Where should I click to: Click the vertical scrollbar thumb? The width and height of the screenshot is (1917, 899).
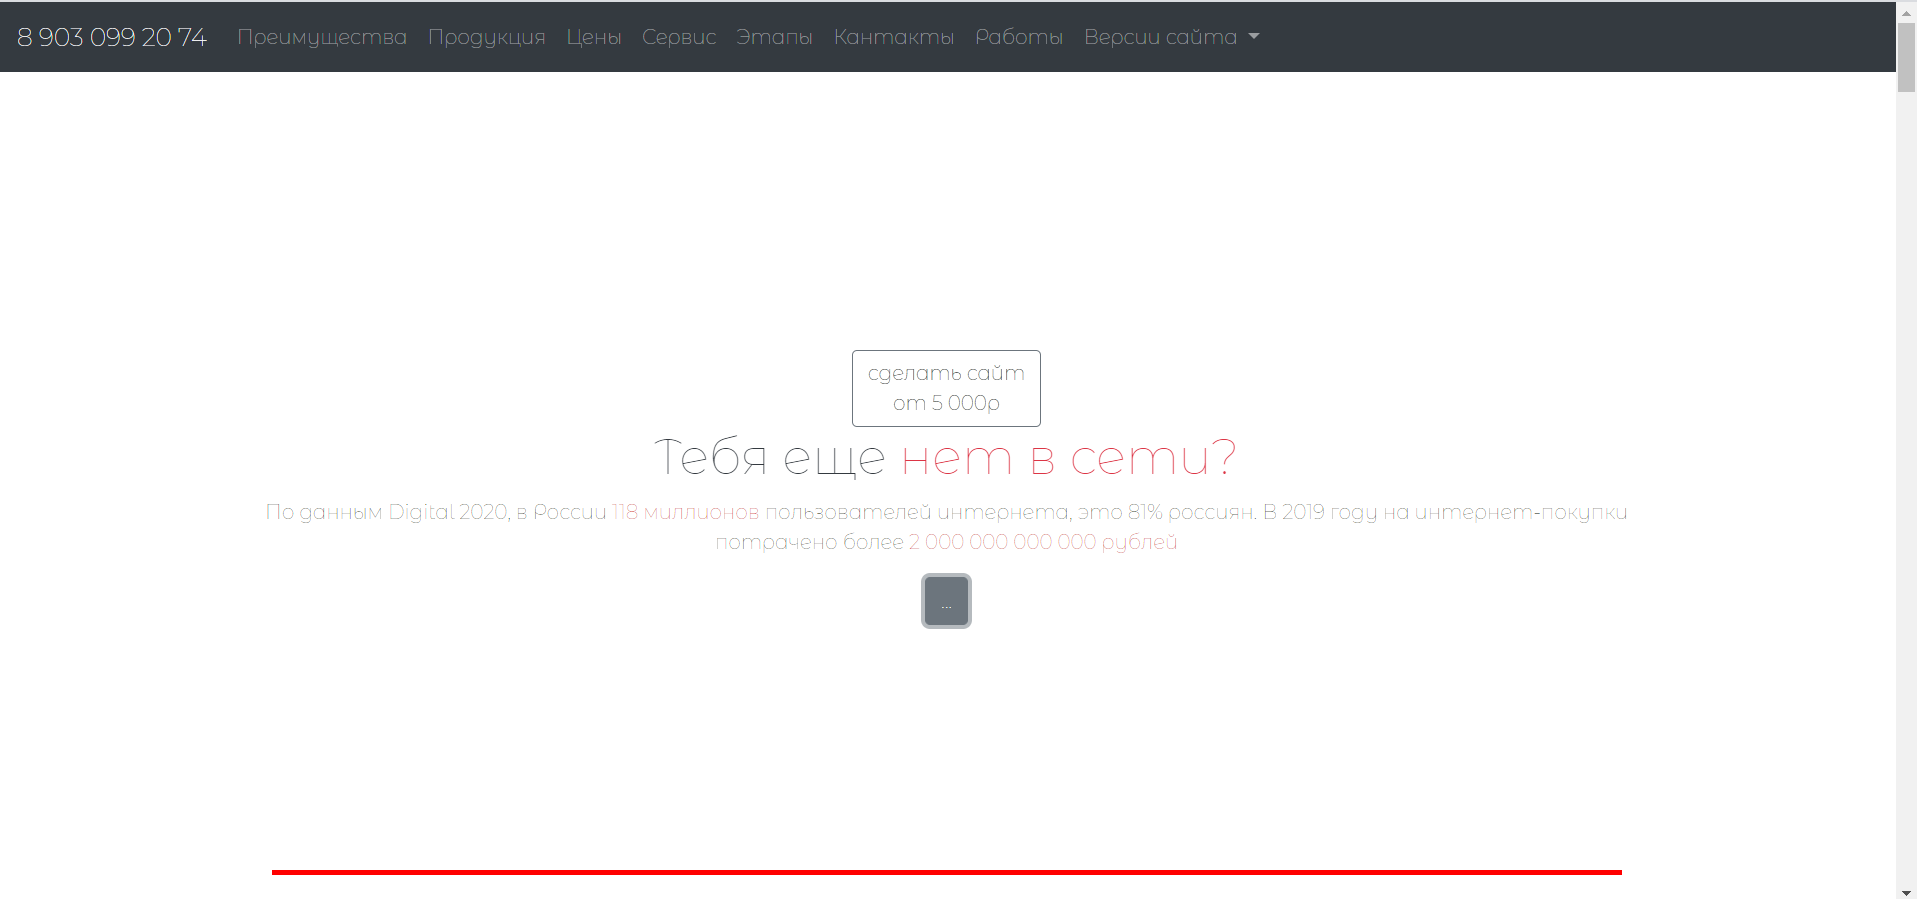[x=1906, y=55]
